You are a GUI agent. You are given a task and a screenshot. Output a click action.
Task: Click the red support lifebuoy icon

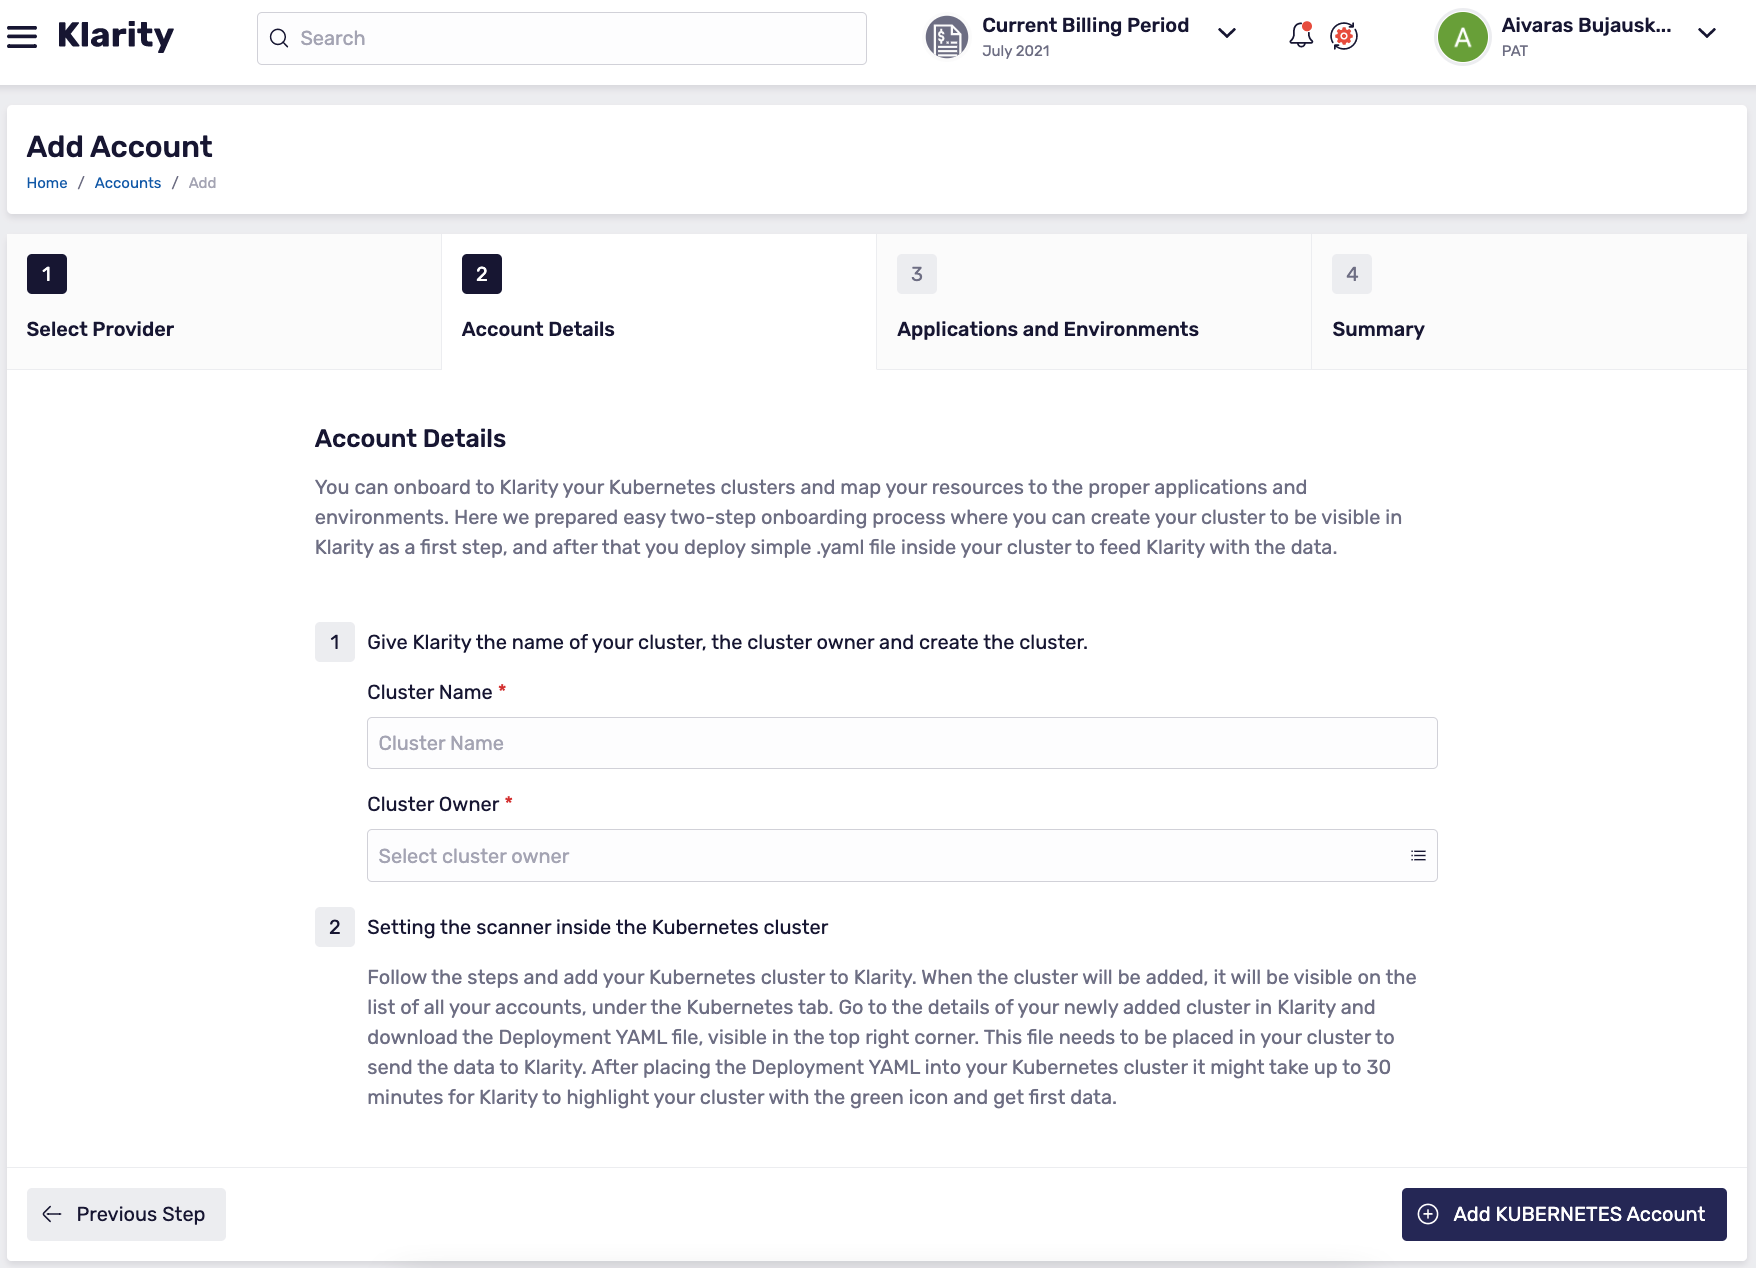(x=1344, y=37)
